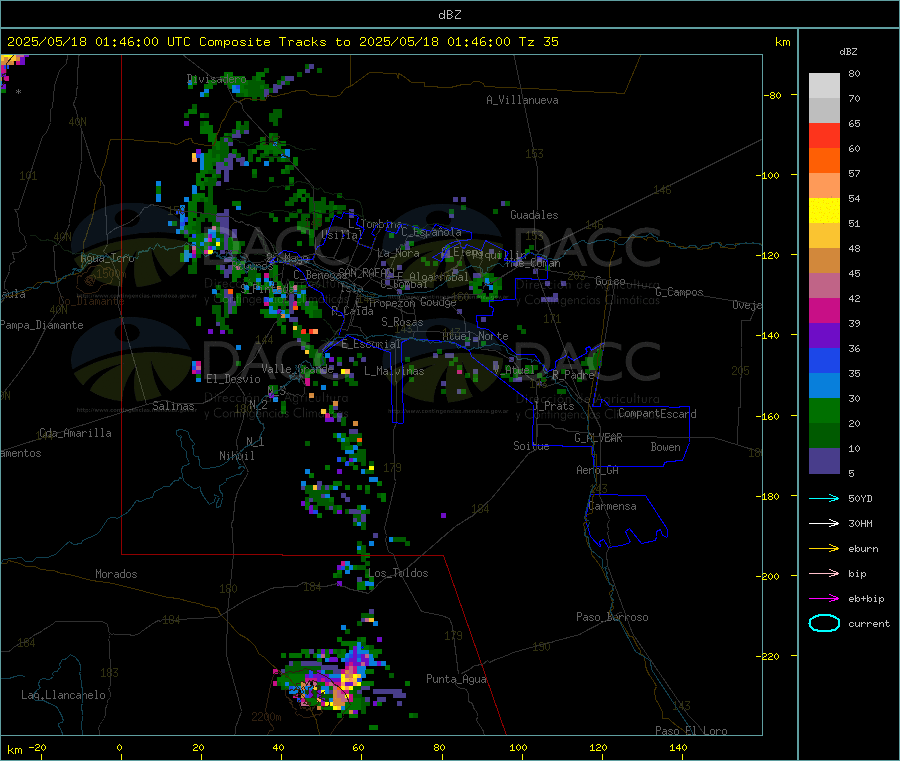Click the Cda_Amarilla location label
900x761 pixels.
tap(75, 433)
